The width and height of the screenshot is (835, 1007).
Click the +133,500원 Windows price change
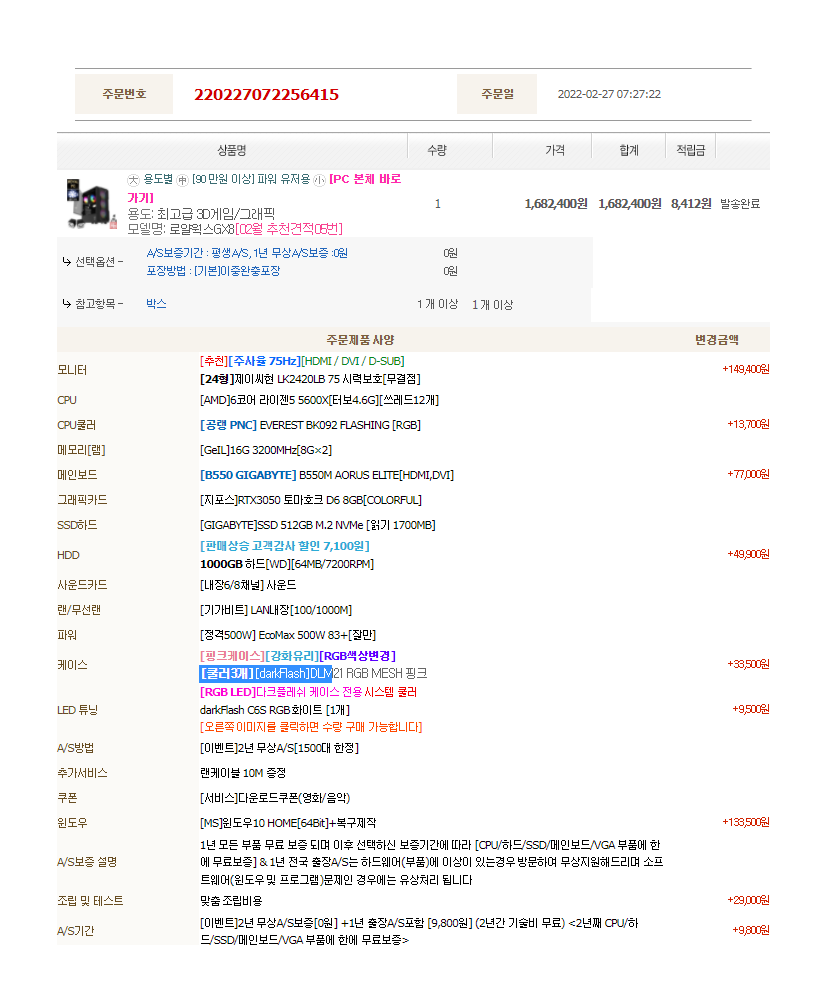[746, 823]
